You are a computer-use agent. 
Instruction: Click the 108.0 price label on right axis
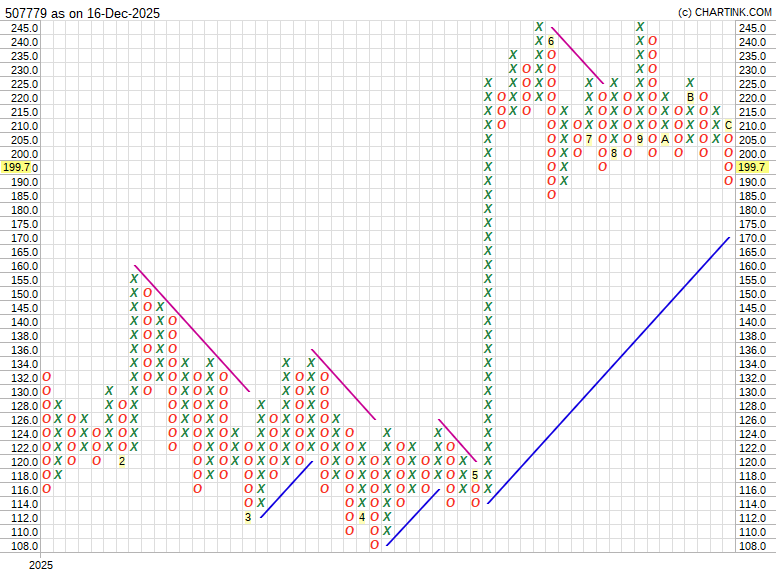tap(752, 546)
